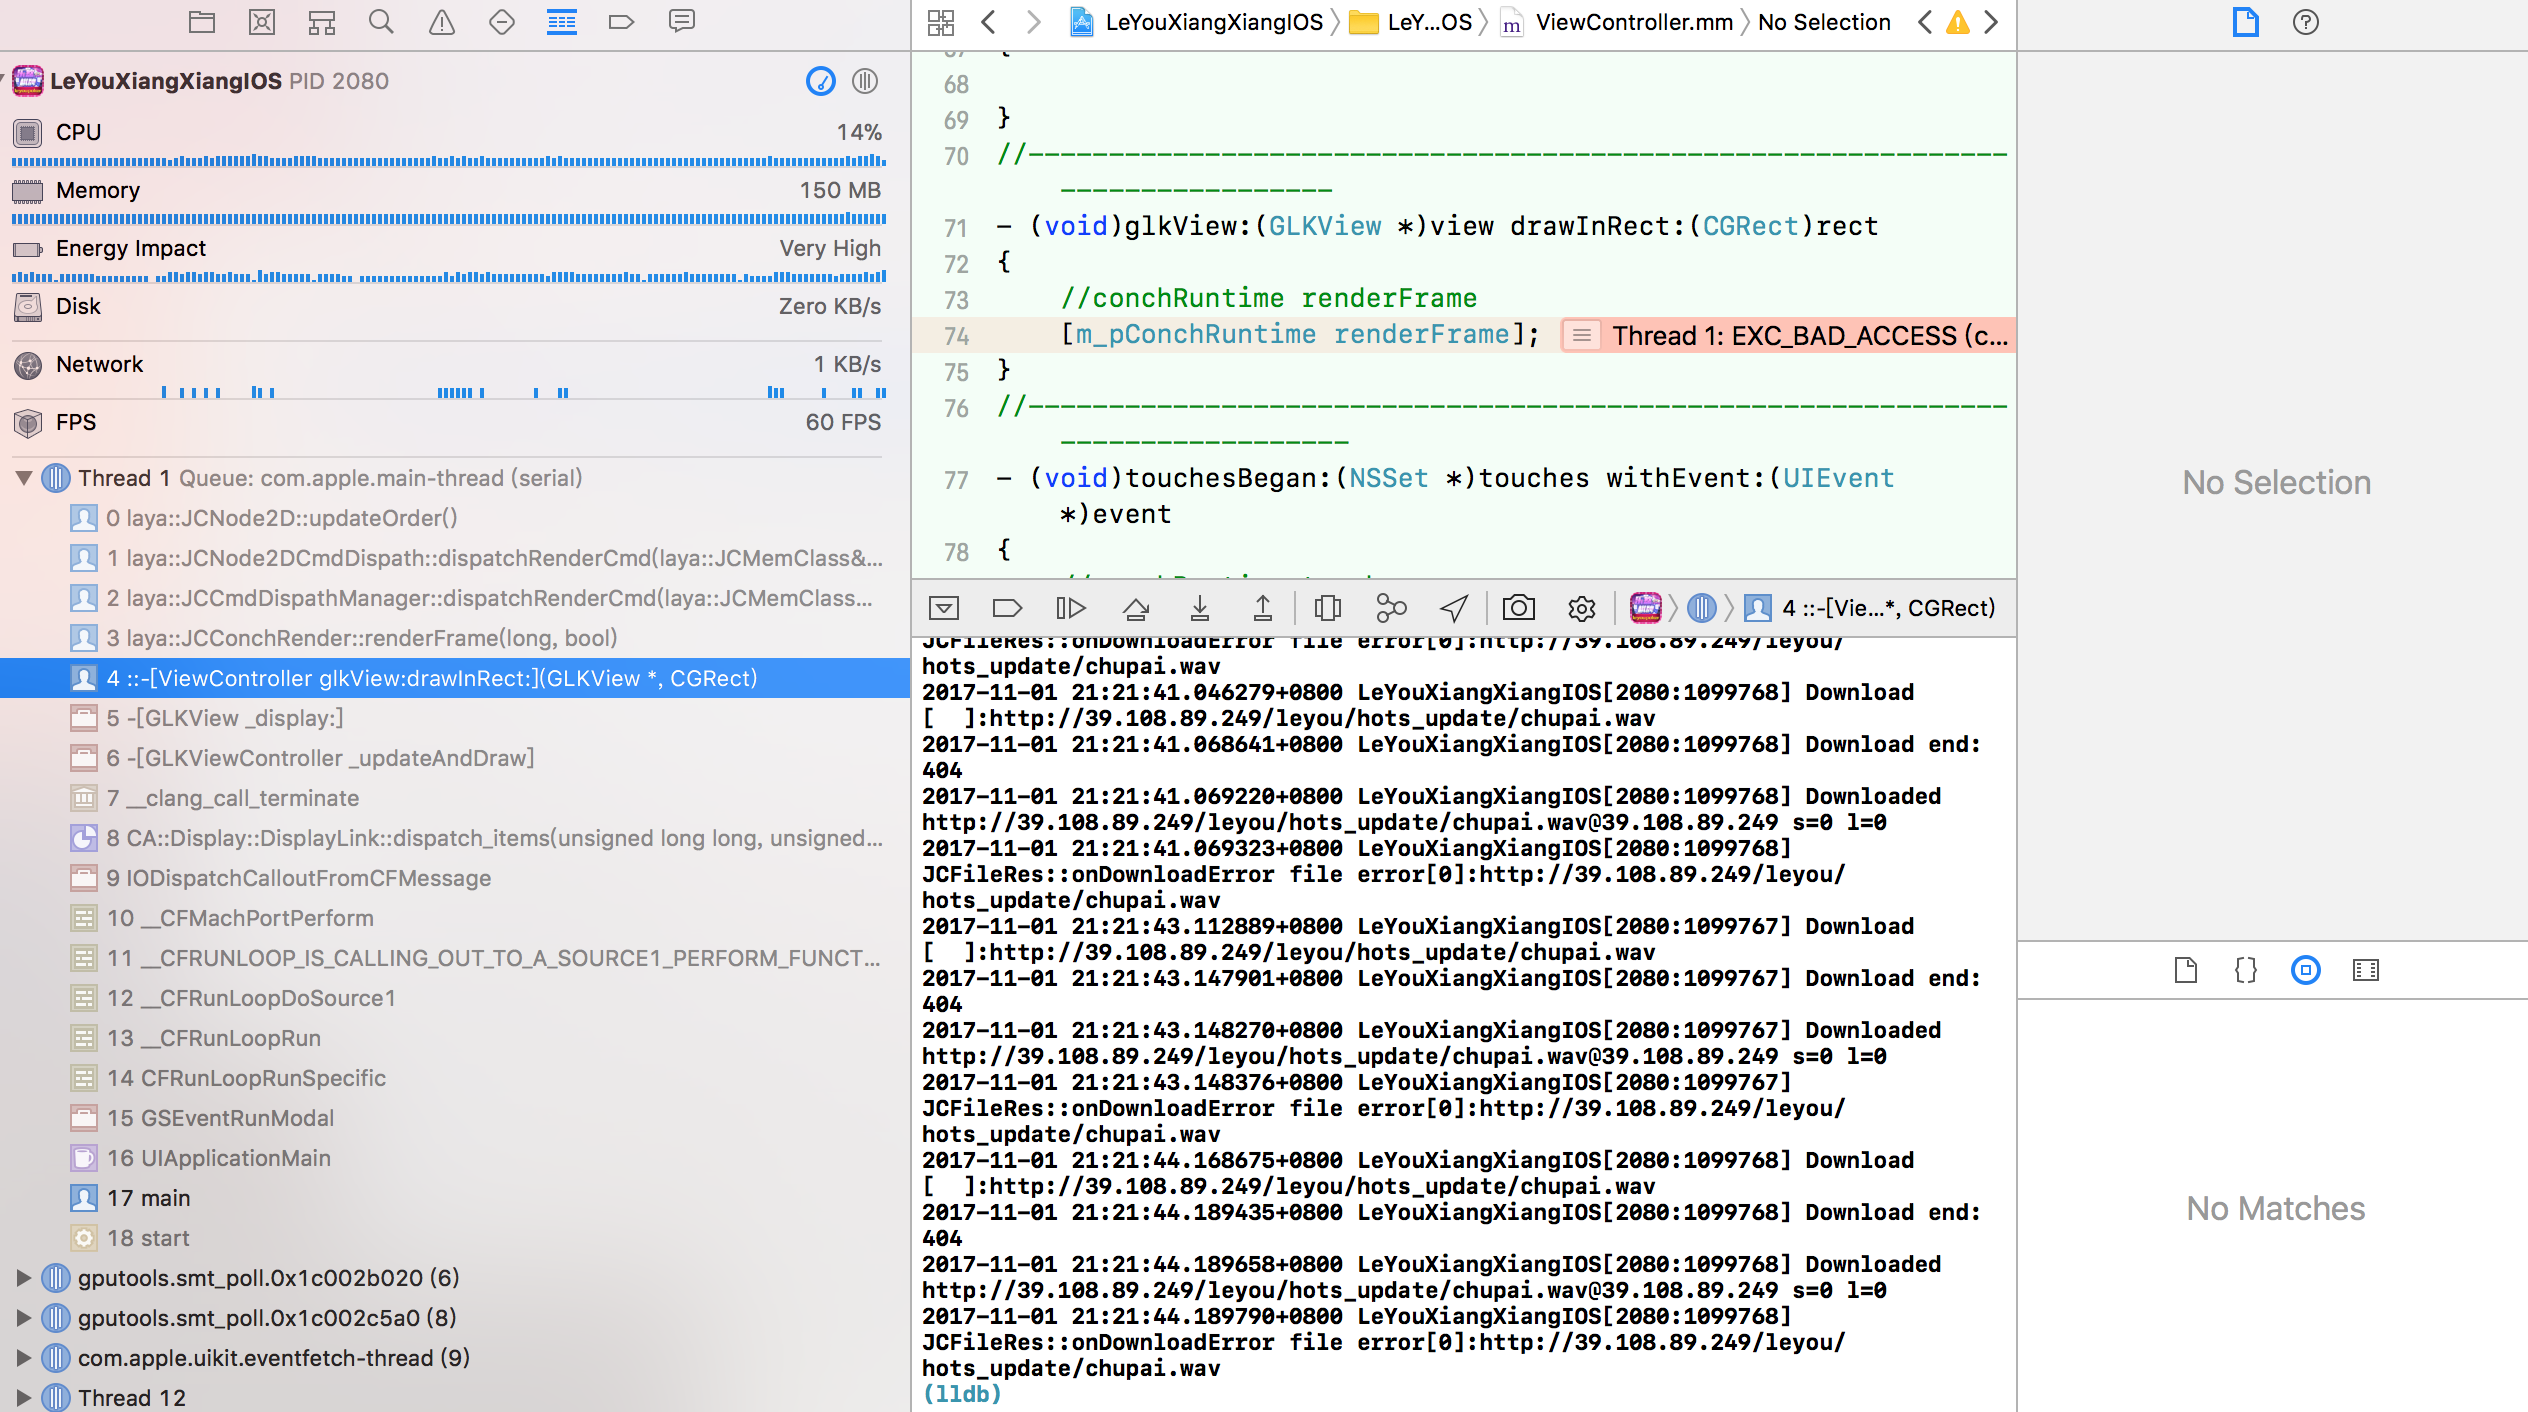The height and width of the screenshot is (1412, 2528).
Task: Click Step Over in debug bar
Action: 1135,608
